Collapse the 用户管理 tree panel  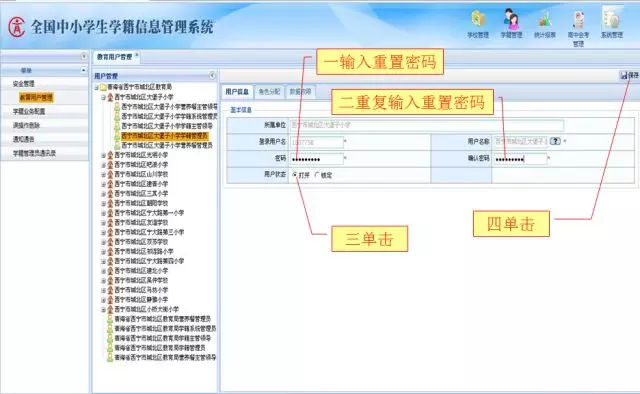[212, 76]
